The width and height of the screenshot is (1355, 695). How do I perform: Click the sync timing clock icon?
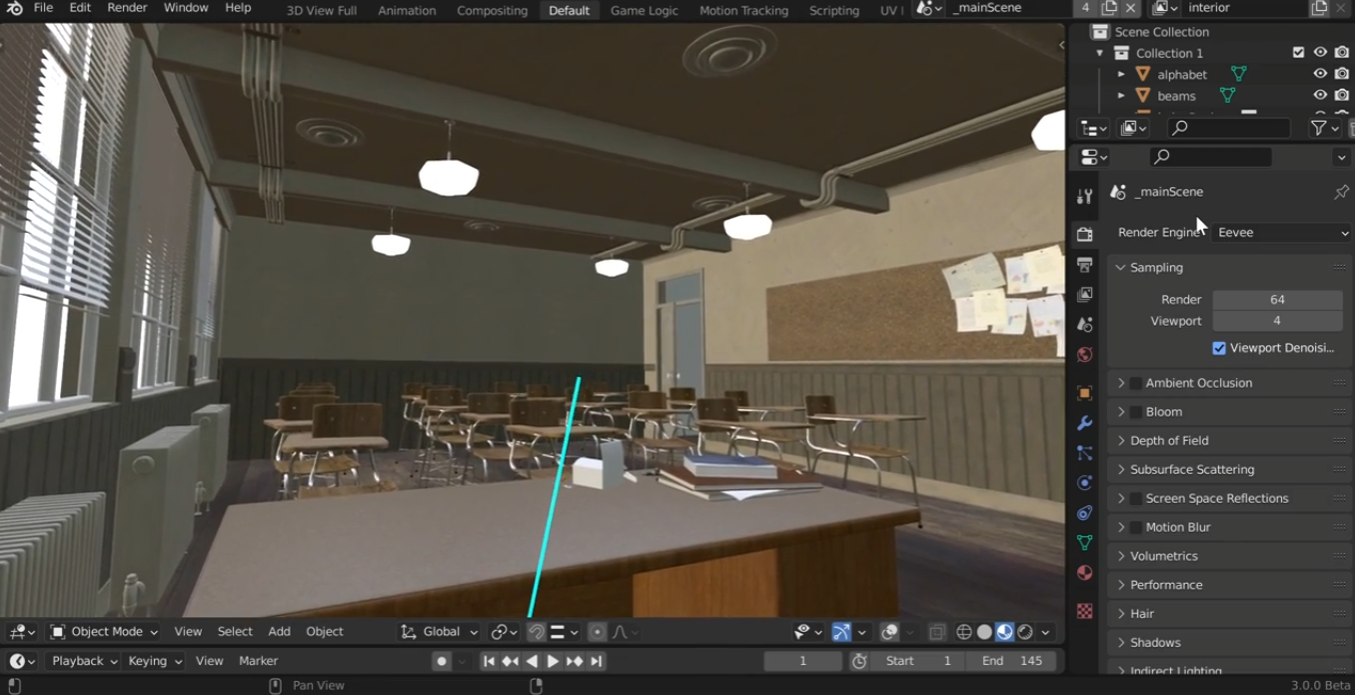[x=859, y=661]
